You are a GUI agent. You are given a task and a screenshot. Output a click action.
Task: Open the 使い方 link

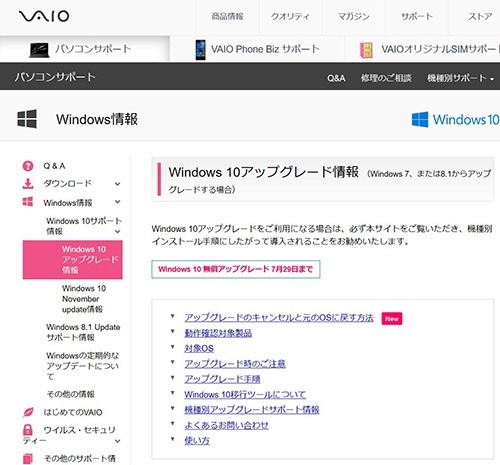pyautogui.click(x=197, y=441)
